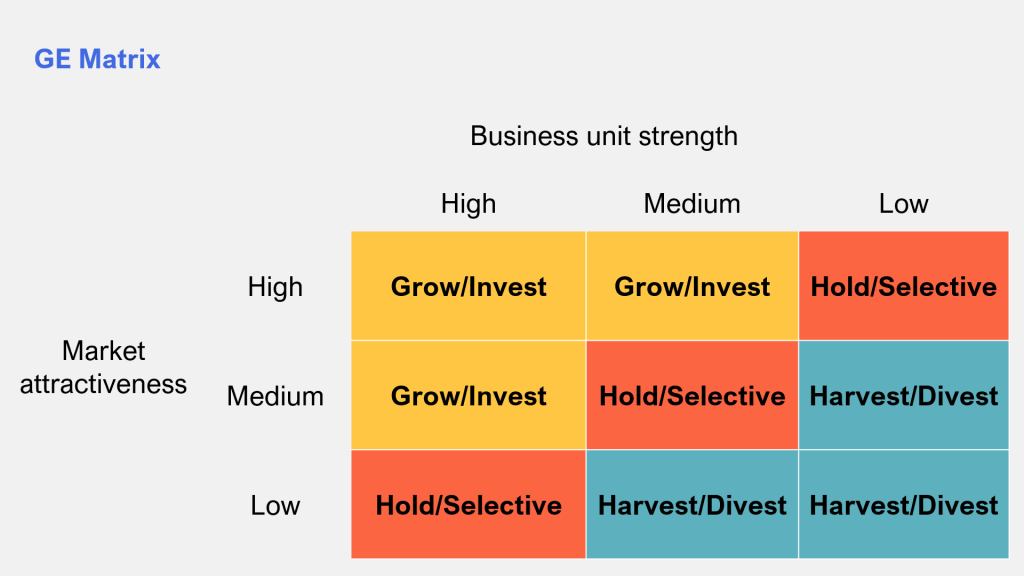This screenshot has height=576, width=1024.
Task: Click the word 'Matrix' in the slide title
Action: [120, 59]
